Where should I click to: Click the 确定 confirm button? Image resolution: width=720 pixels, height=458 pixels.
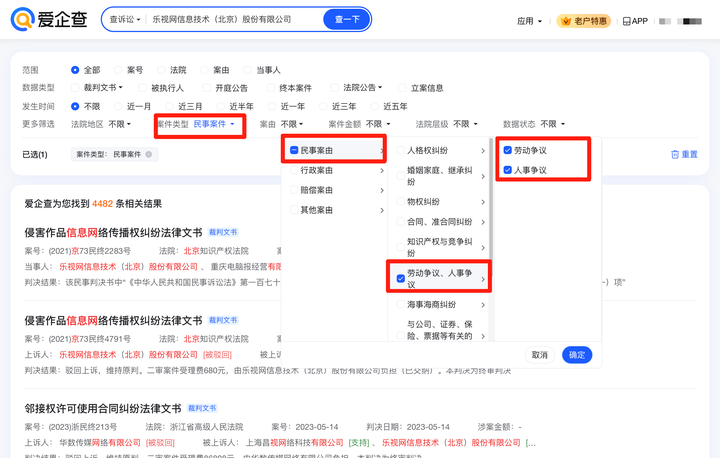(x=577, y=355)
